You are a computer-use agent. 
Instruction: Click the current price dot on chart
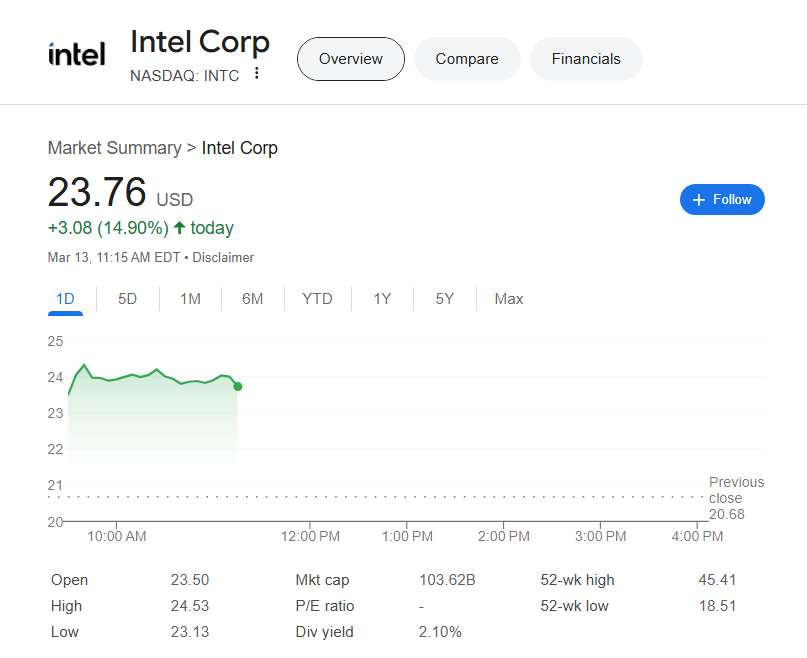click(x=237, y=386)
